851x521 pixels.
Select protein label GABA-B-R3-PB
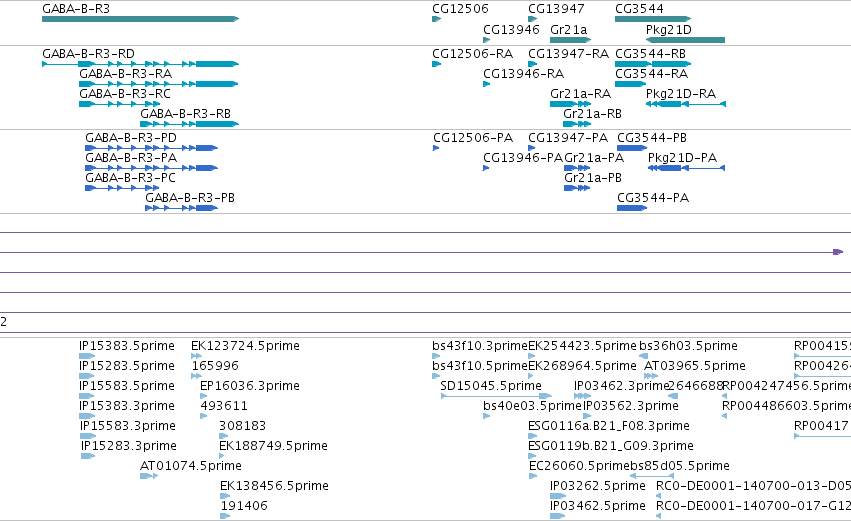pos(190,198)
